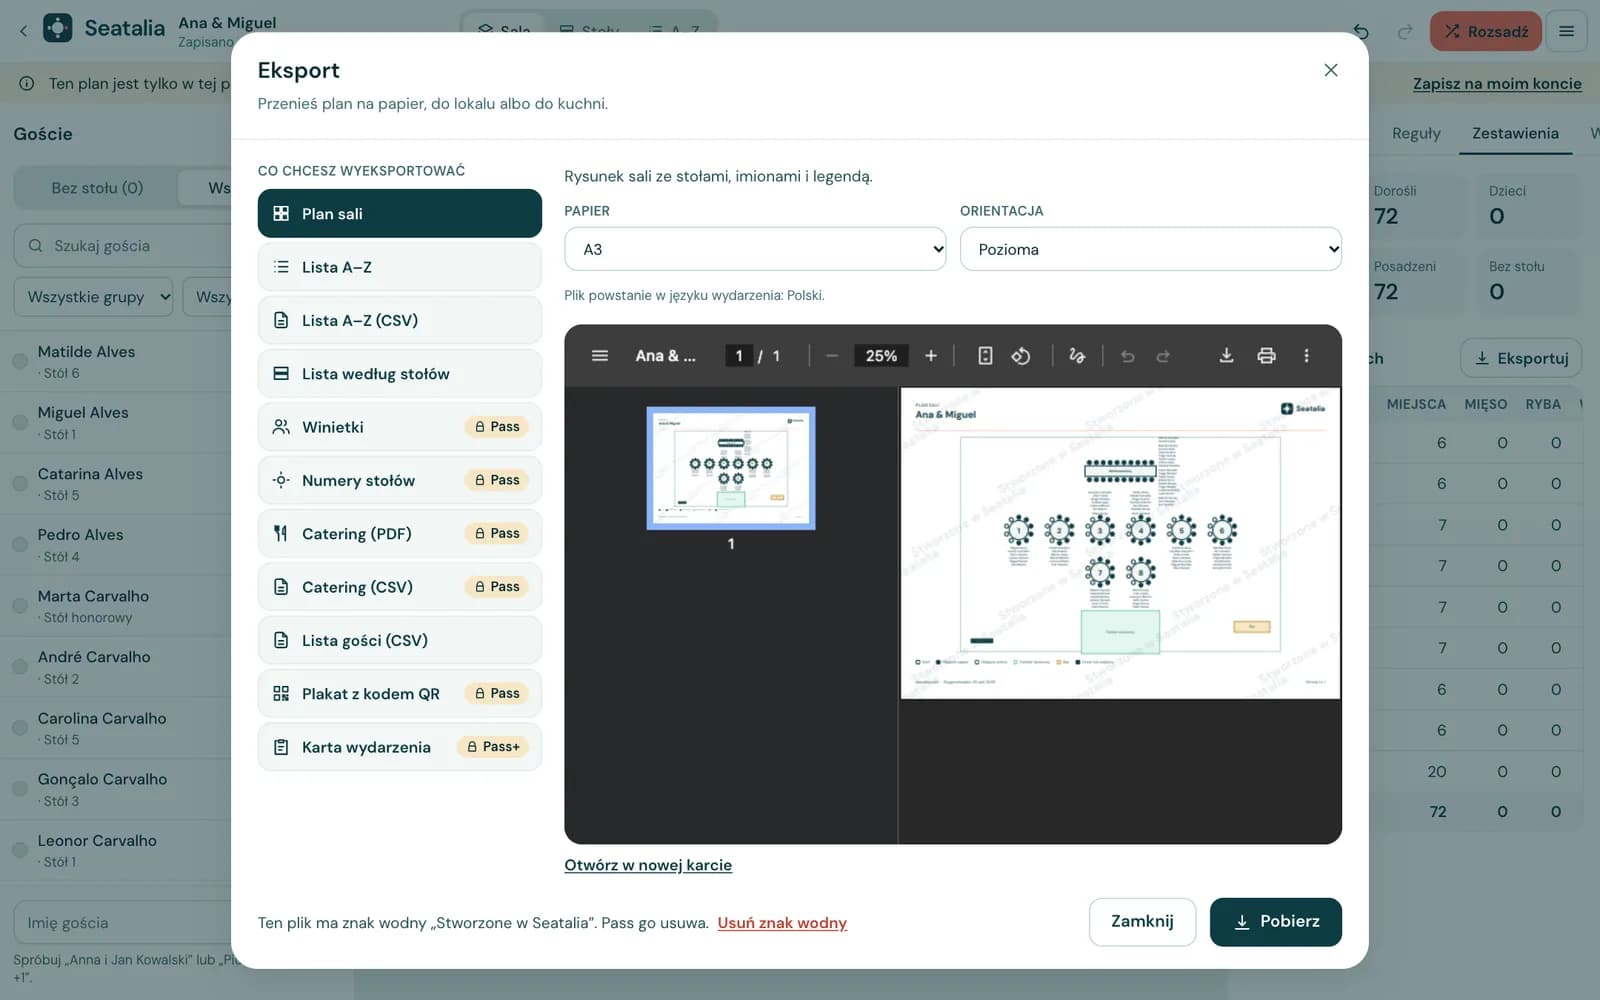
Task: Open the Wszystkie grupy filter dropdown
Action: (x=94, y=297)
